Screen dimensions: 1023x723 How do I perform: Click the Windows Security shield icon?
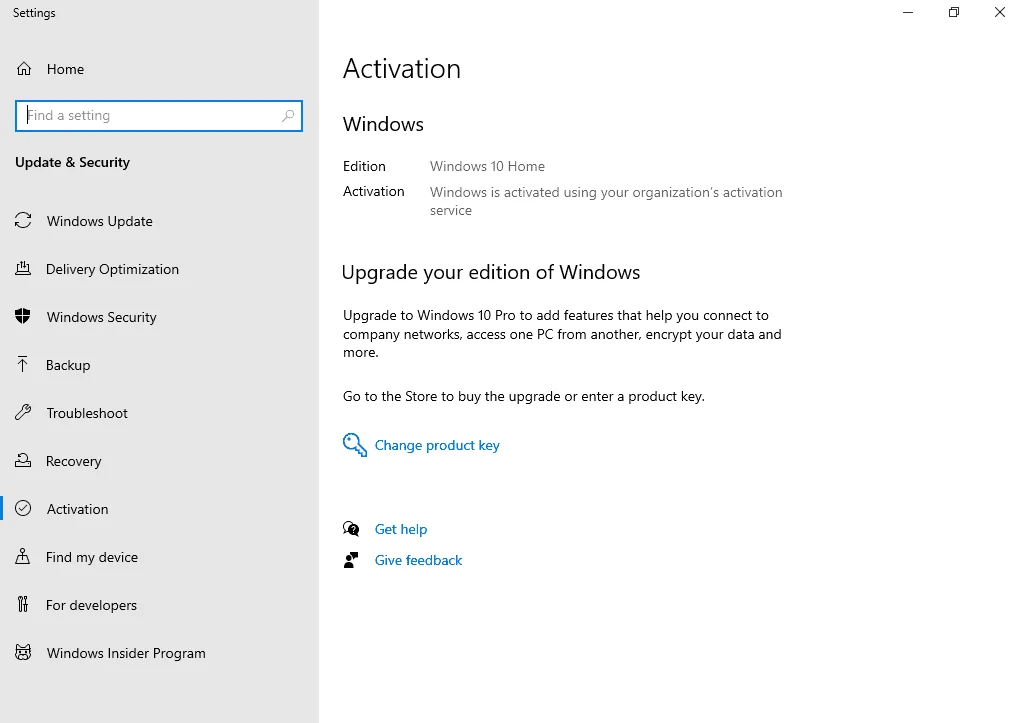click(23, 316)
